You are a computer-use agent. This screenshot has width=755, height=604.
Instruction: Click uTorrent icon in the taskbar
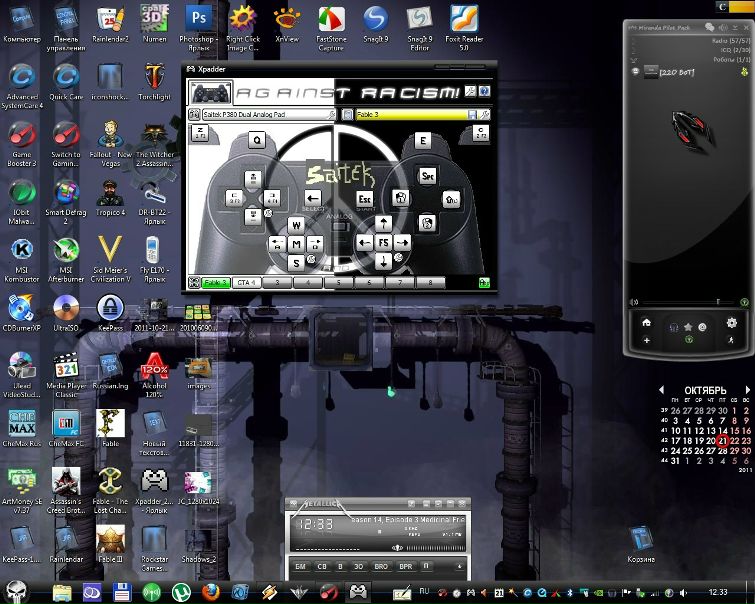pyautogui.click(x=181, y=592)
